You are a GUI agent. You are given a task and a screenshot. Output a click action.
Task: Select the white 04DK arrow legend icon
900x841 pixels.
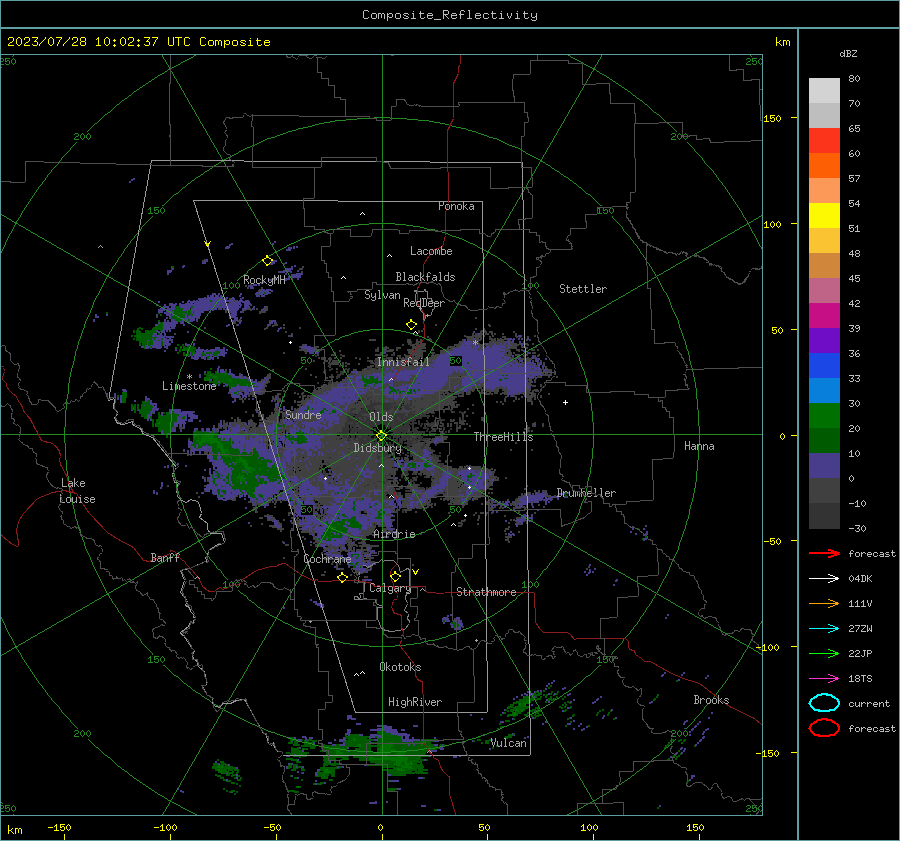coord(824,578)
